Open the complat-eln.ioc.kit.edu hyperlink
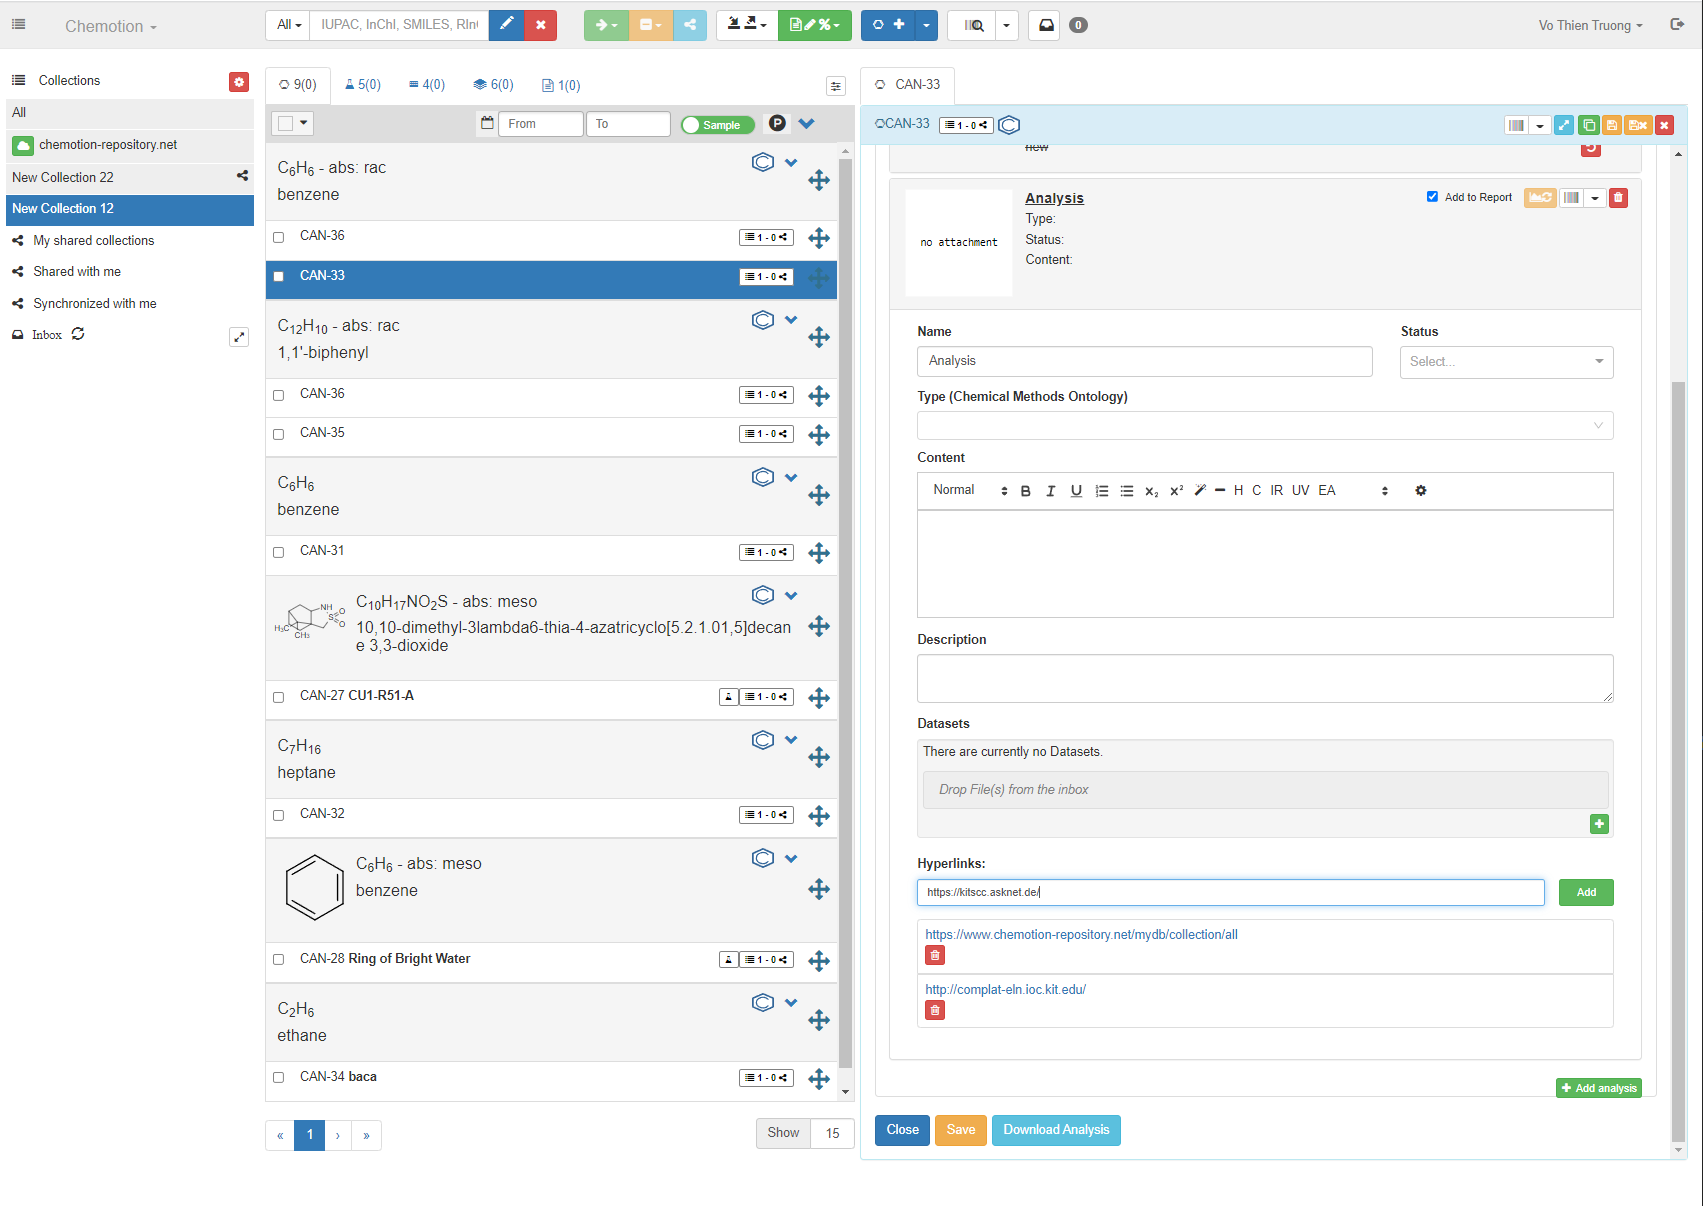Viewport: 1703px width, 1206px height. [x=1005, y=989]
